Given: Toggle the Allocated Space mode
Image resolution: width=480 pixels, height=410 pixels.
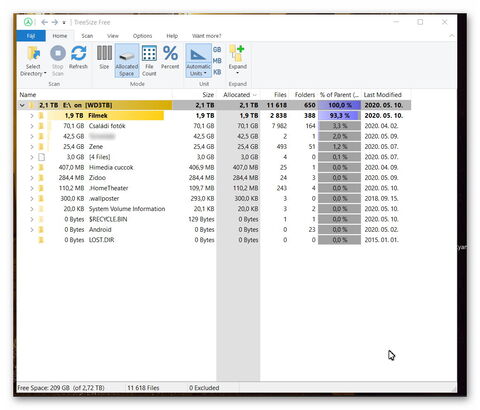Looking at the screenshot, I should [x=127, y=61].
